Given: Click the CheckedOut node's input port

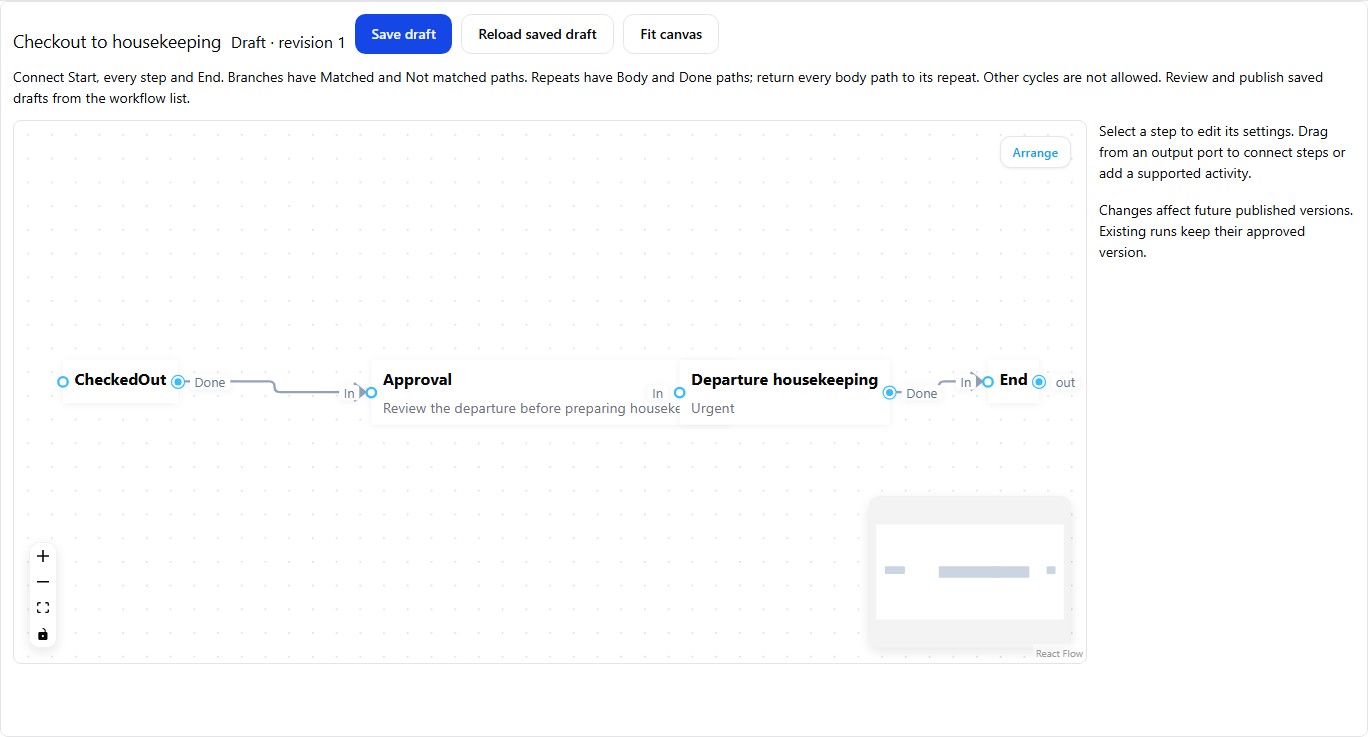Looking at the screenshot, I should (x=63, y=381).
